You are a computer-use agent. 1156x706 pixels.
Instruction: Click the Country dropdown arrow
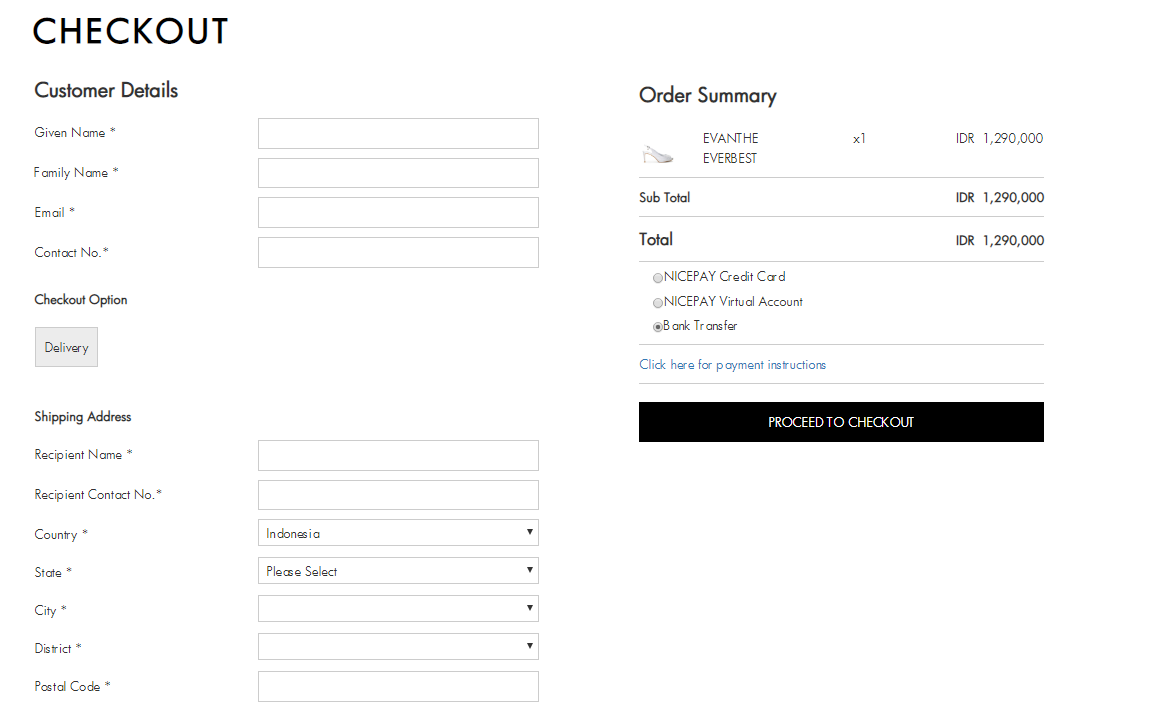[x=529, y=532]
